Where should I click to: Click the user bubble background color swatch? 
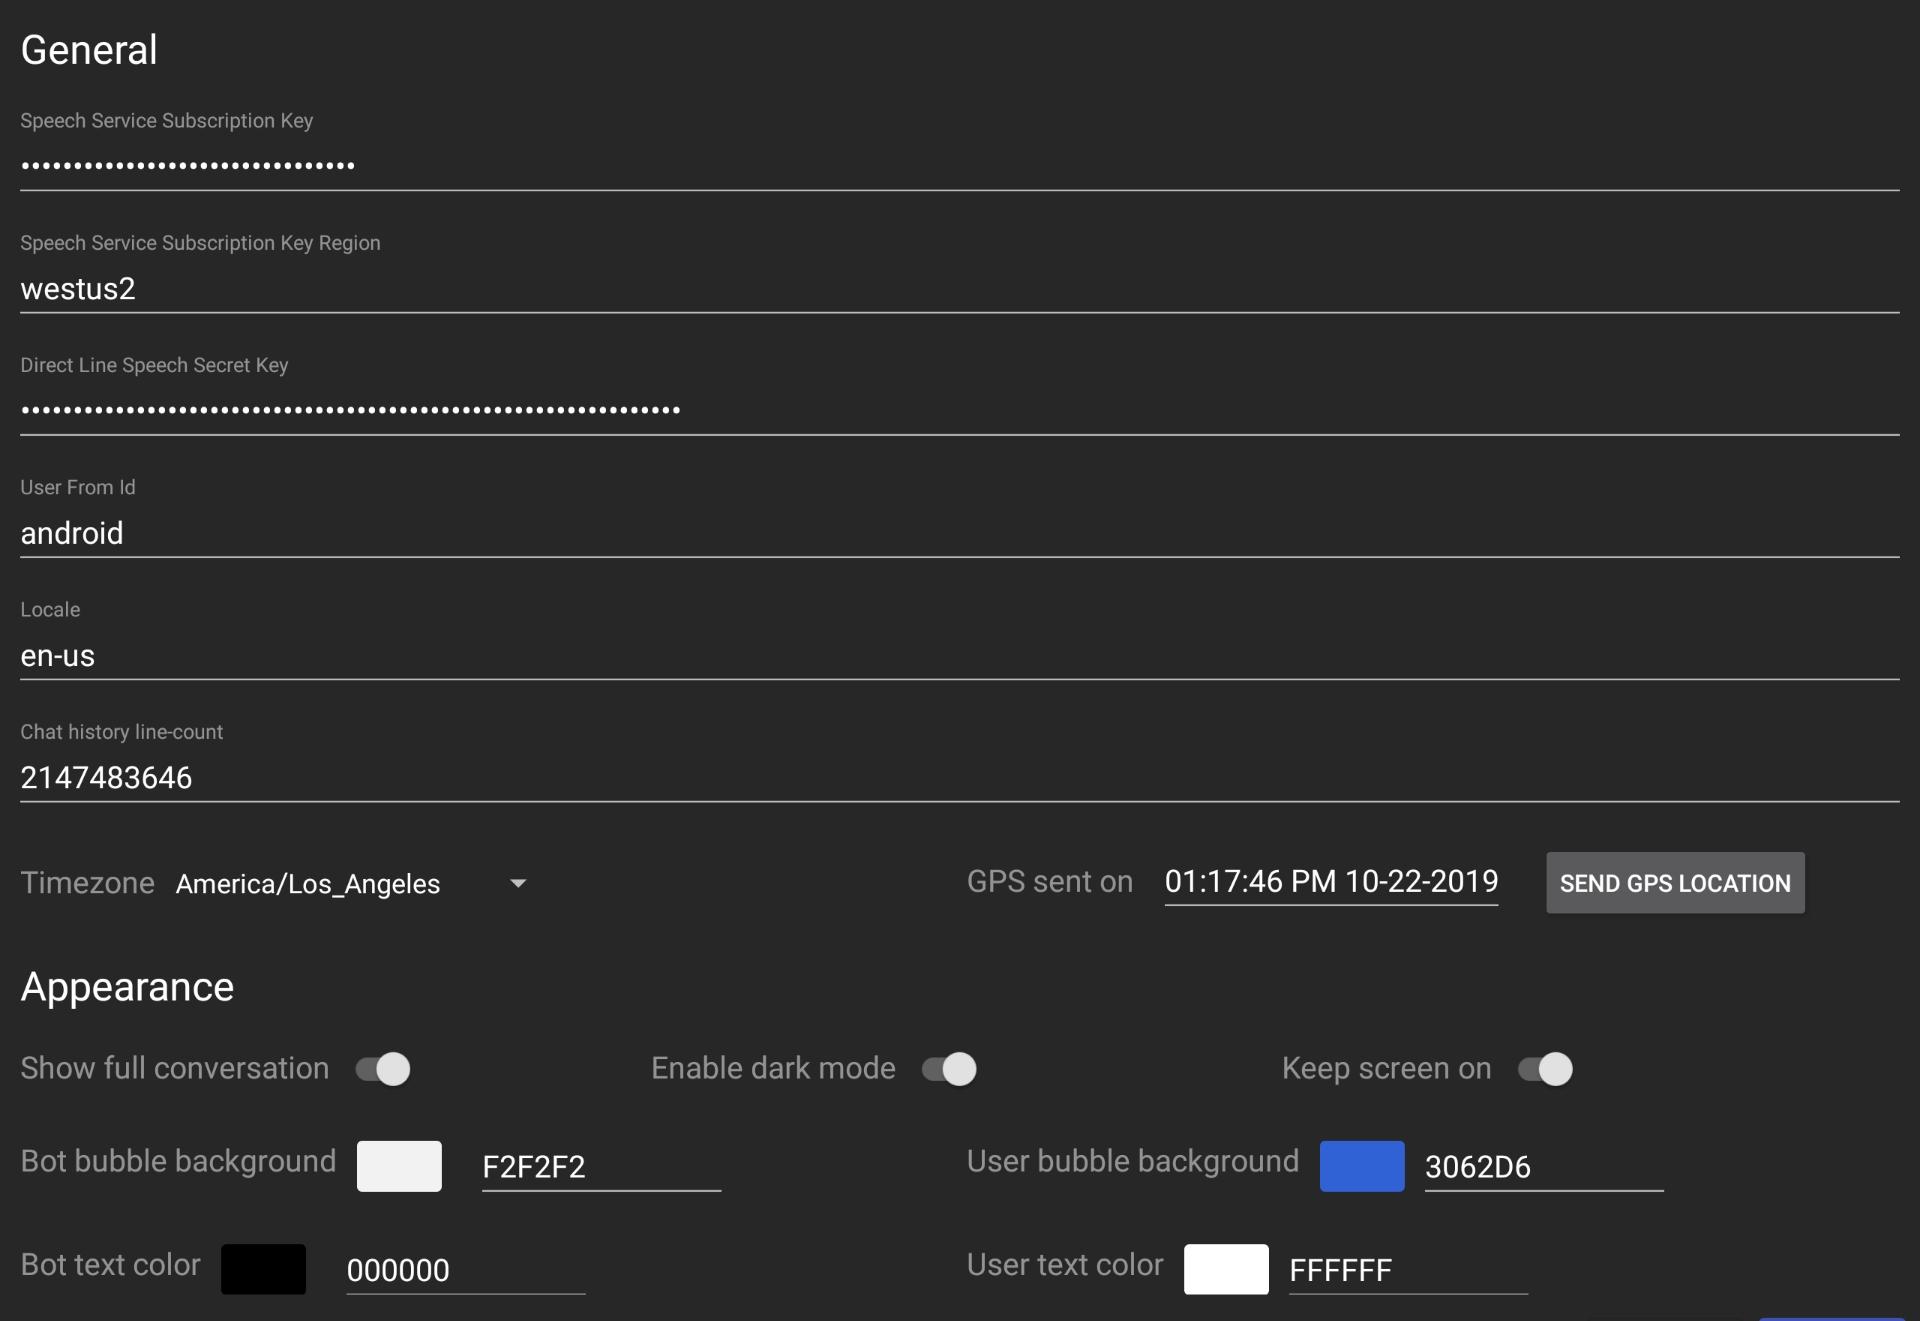tap(1361, 1166)
